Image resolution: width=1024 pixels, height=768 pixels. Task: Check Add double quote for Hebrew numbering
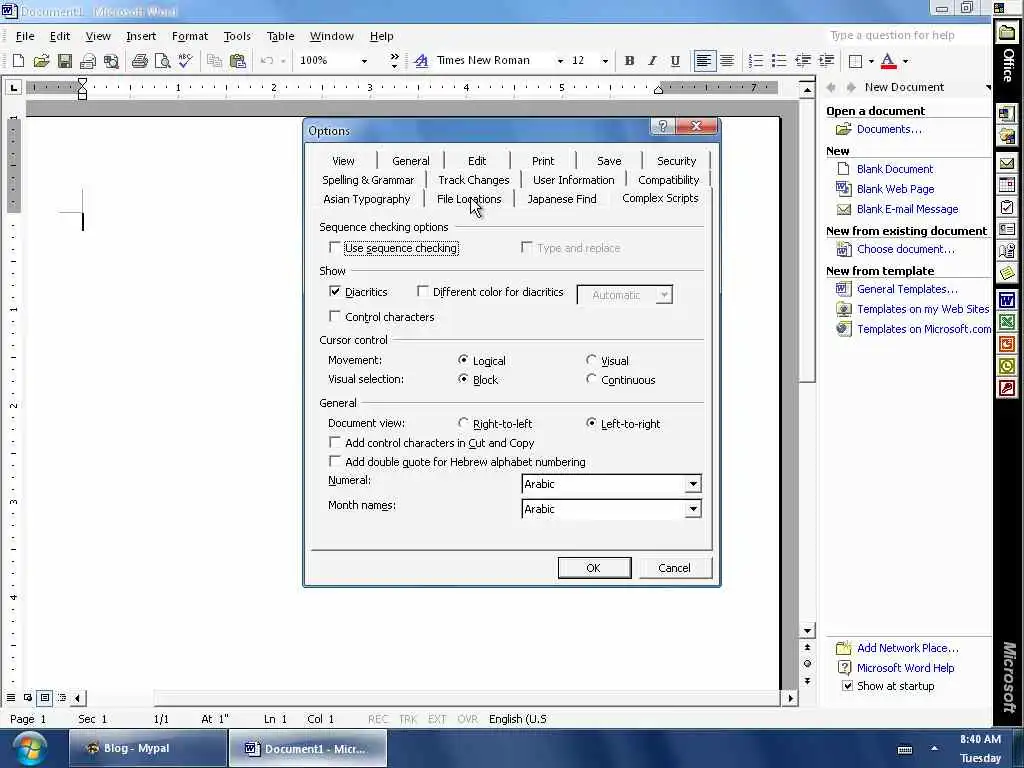(335, 461)
